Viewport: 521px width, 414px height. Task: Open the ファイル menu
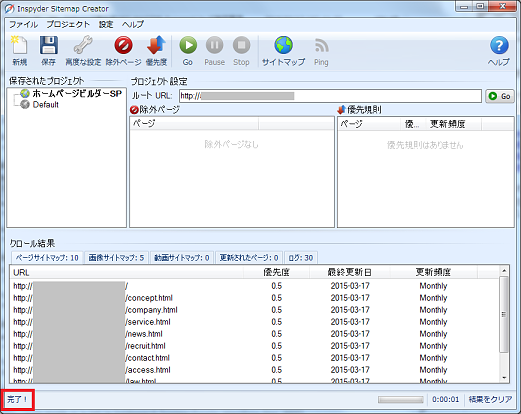click(x=23, y=24)
